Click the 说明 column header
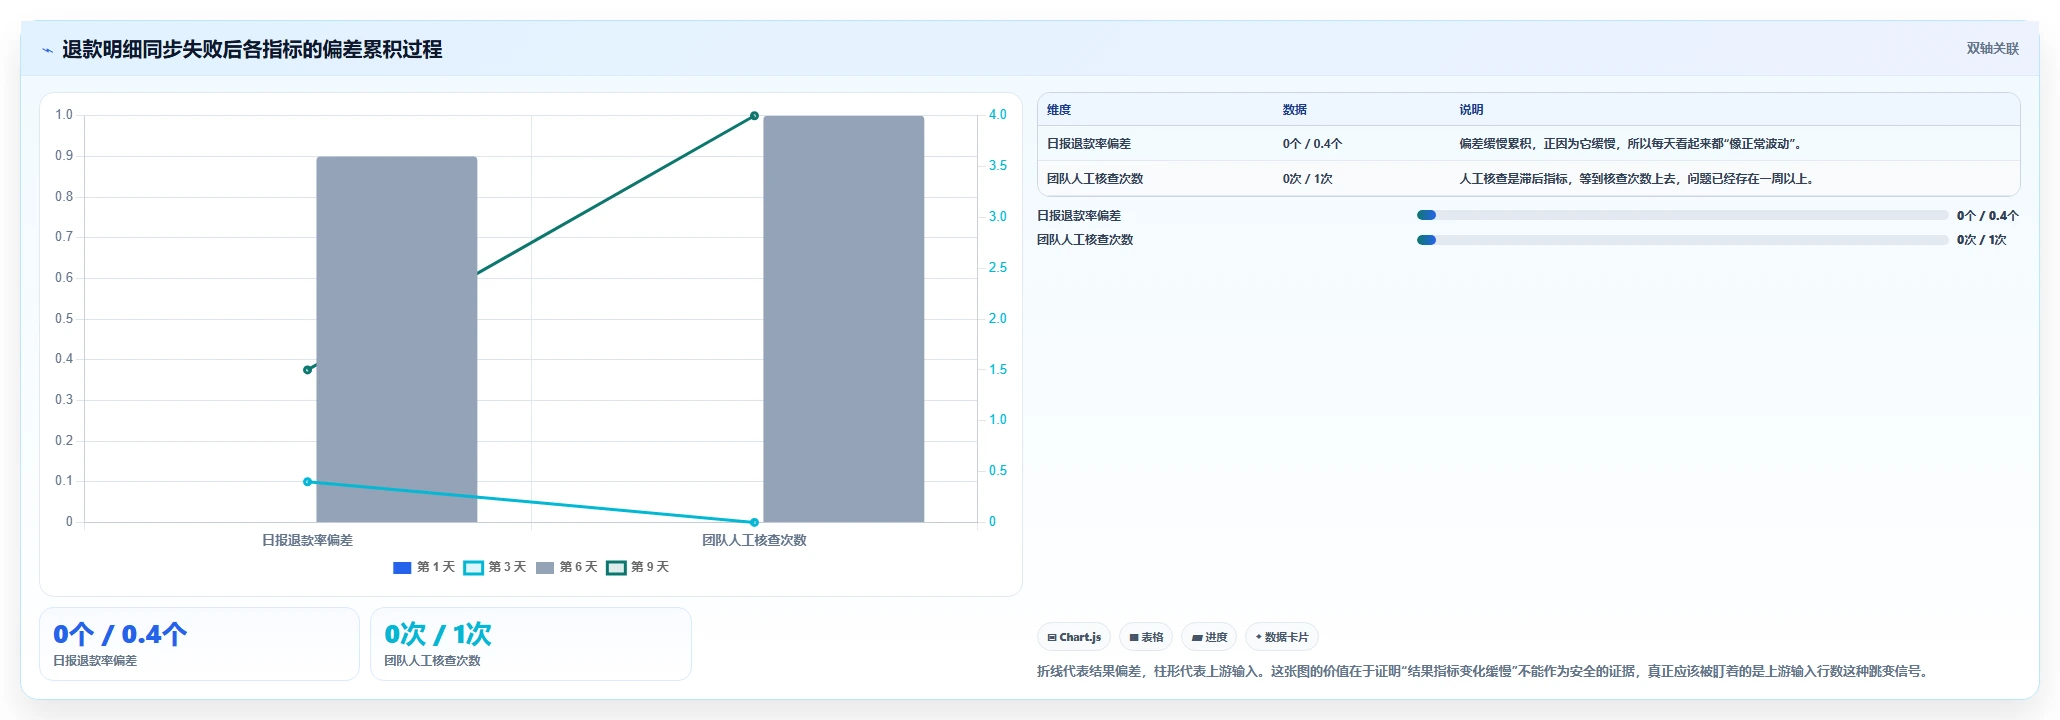 (1471, 110)
